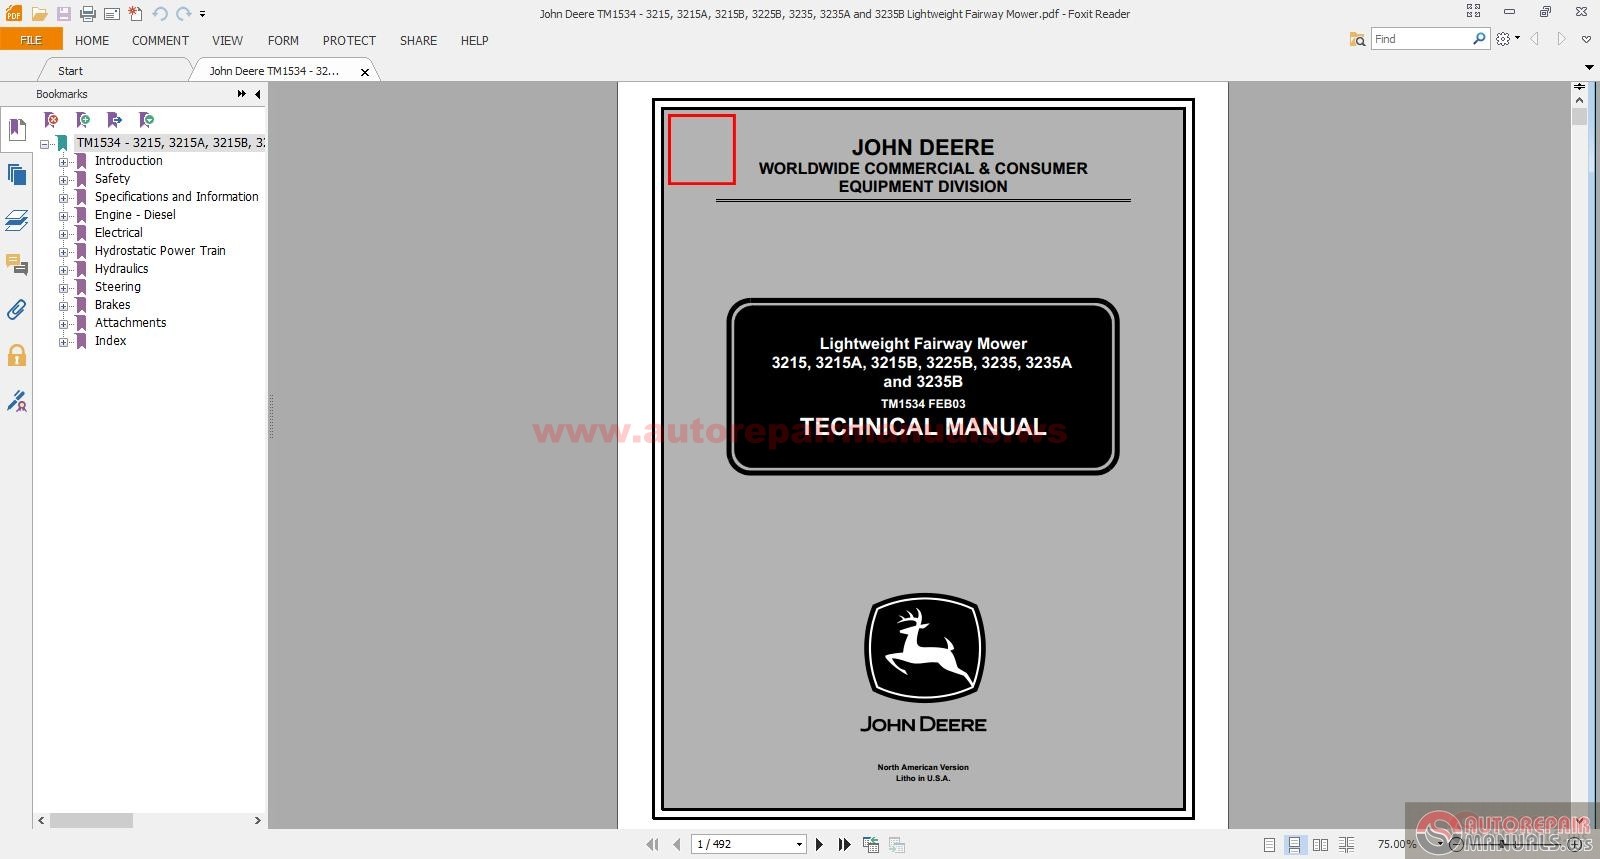Click the Print icon in quick toolbar
Image resolution: width=1600 pixels, height=859 pixels.
pyautogui.click(x=87, y=14)
